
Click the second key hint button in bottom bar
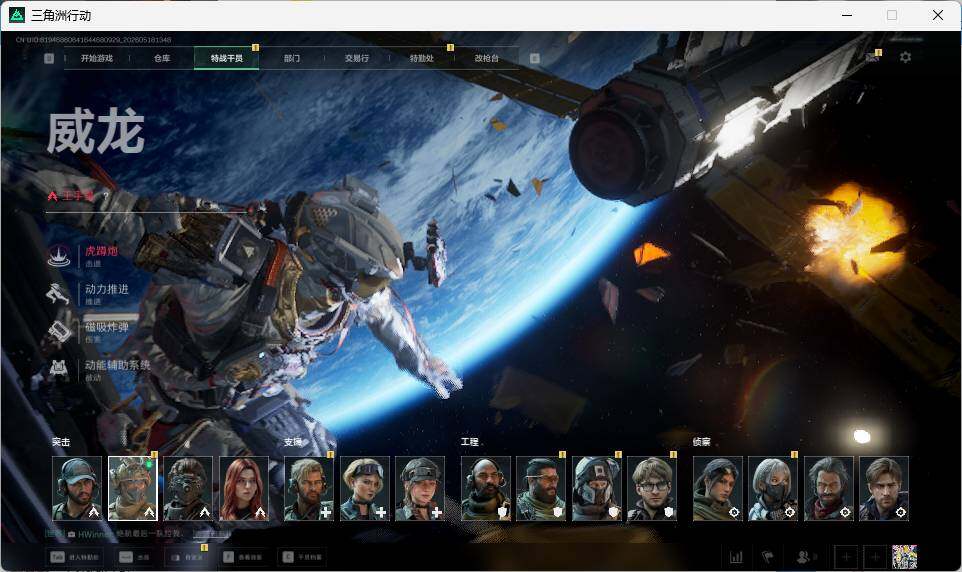[136, 557]
